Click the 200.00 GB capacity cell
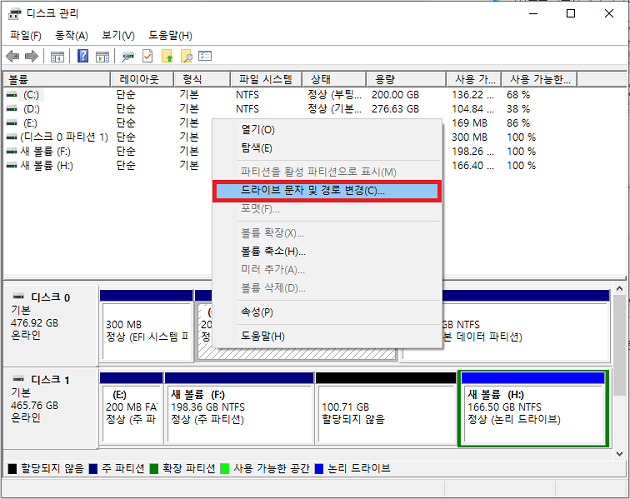This screenshot has height=499, width=630. click(x=395, y=95)
